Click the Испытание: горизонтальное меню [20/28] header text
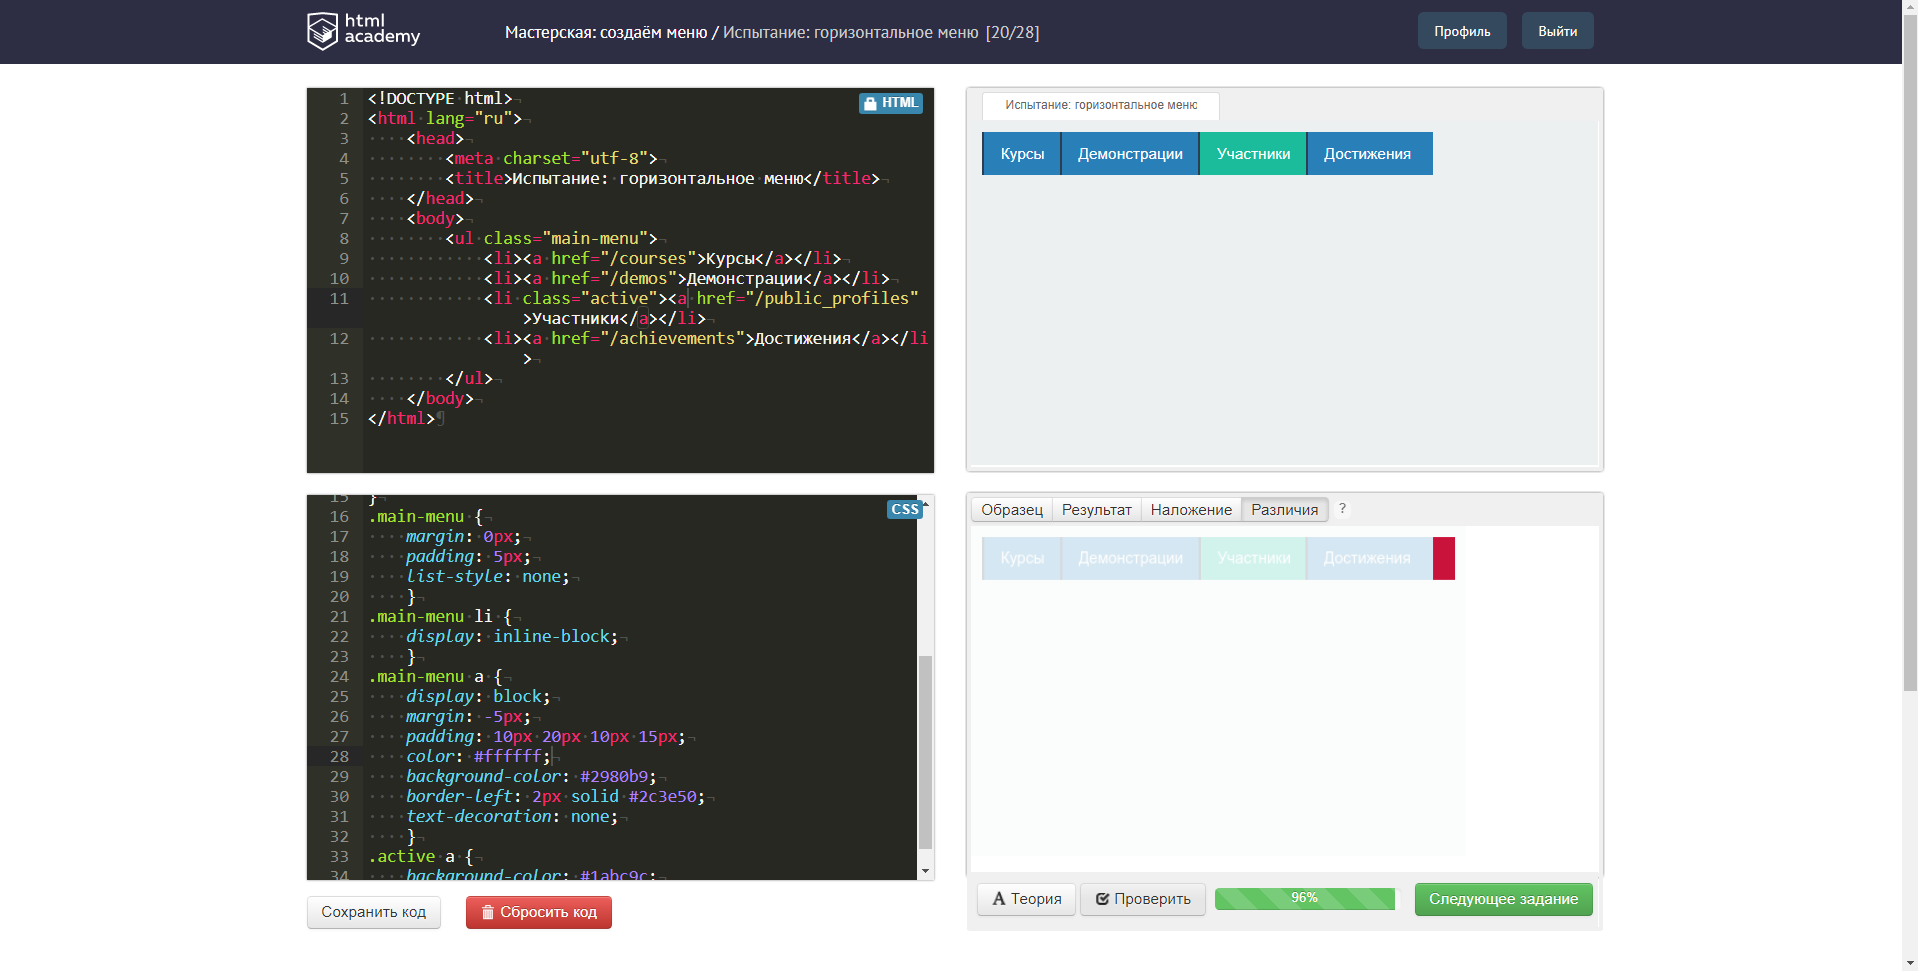This screenshot has height=971, width=1918. tap(881, 32)
